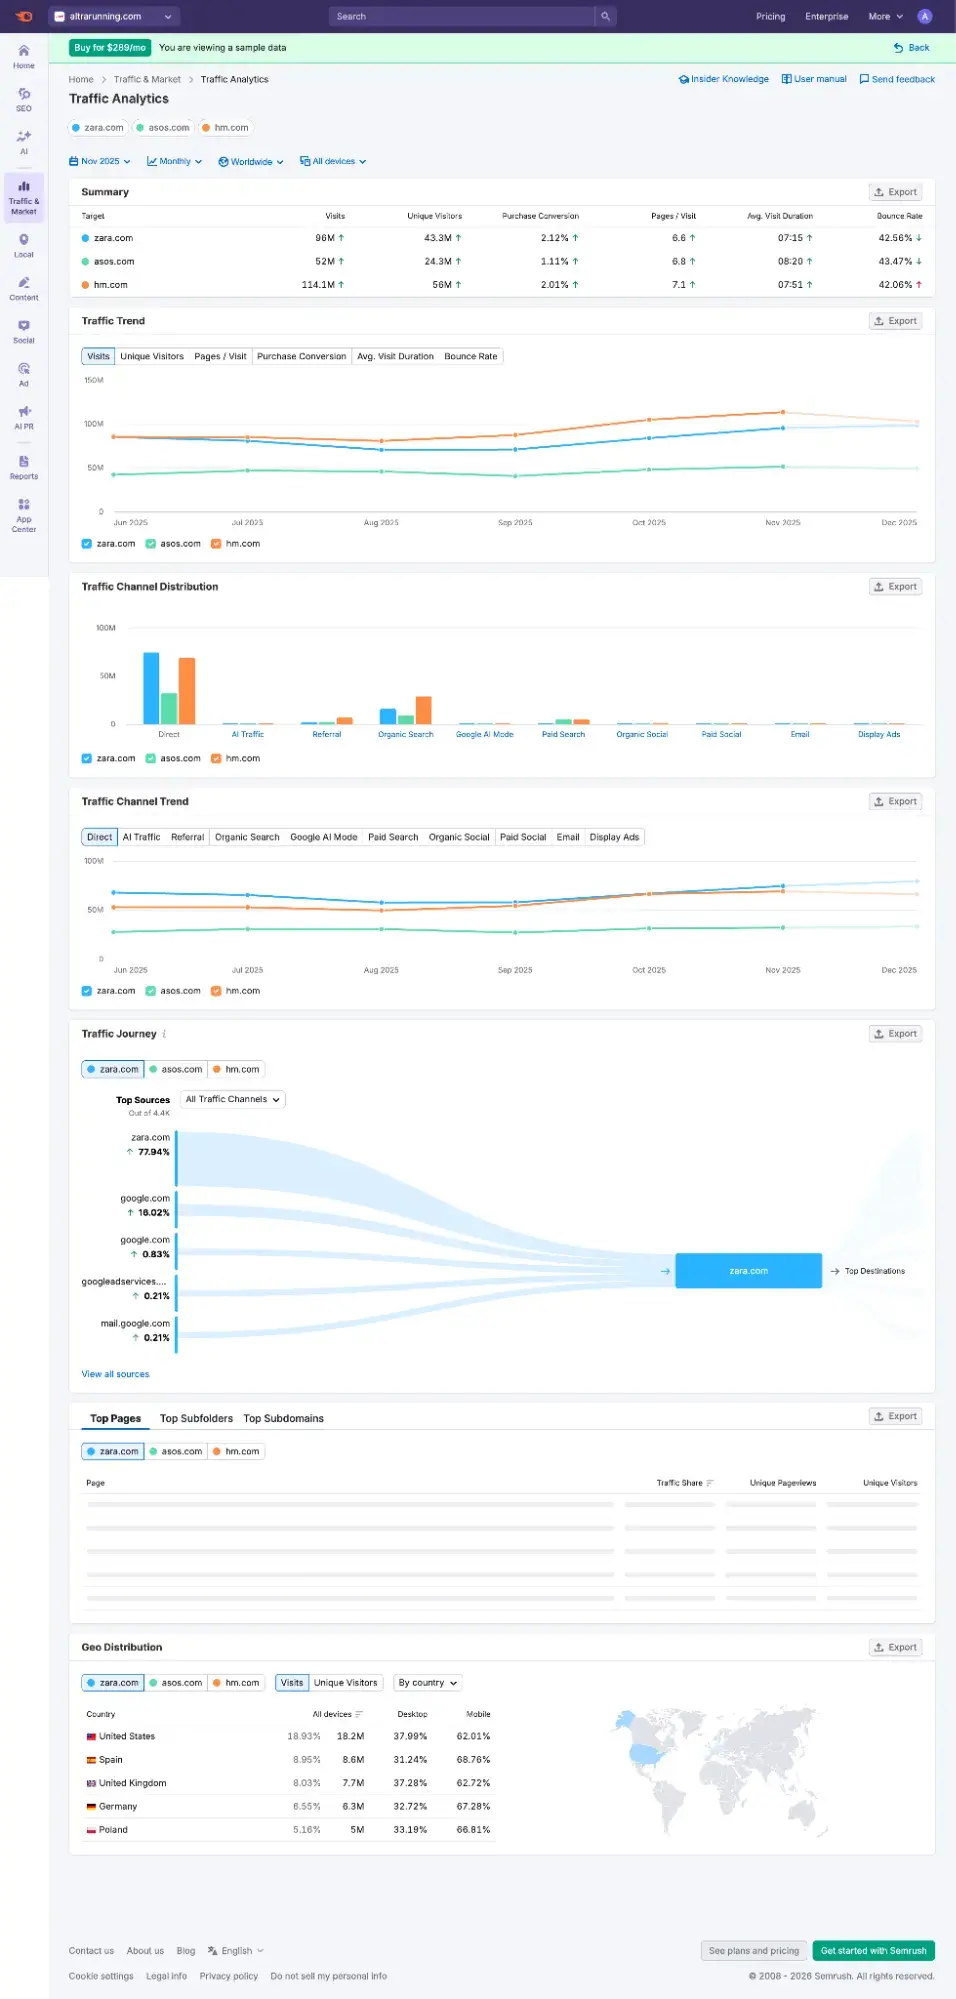Toggle hm.com checkbox in Channel Distribution legend
This screenshot has width=956, height=1999.
pyautogui.click(x=216, y=758)
